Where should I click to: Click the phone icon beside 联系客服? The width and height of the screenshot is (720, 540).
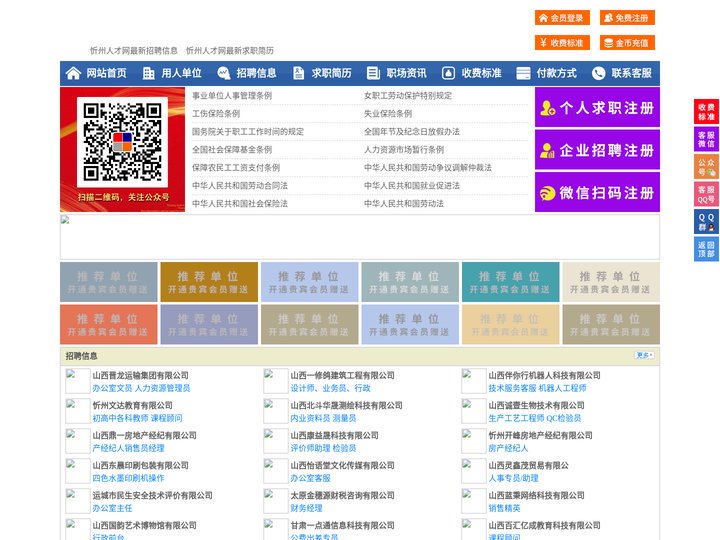click(x=598, y=73)
